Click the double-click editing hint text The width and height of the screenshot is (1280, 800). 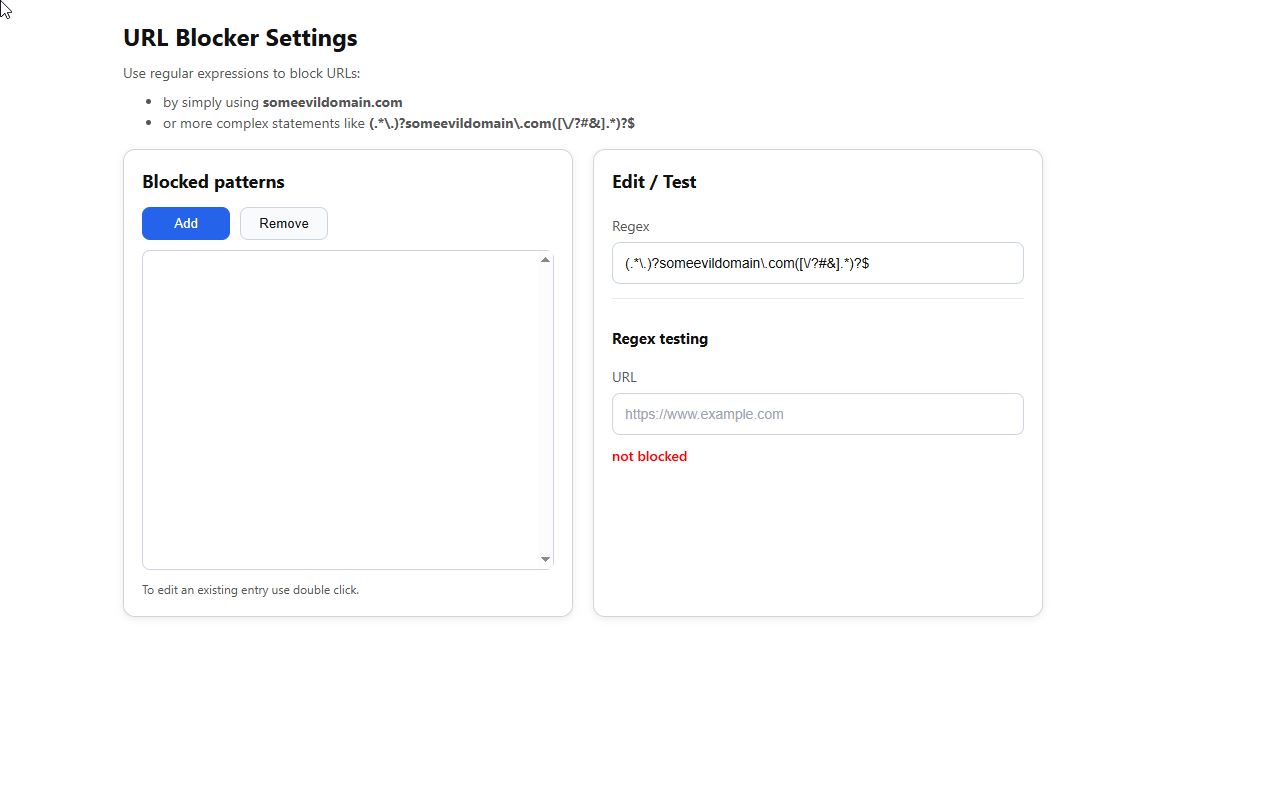[250, 590]
